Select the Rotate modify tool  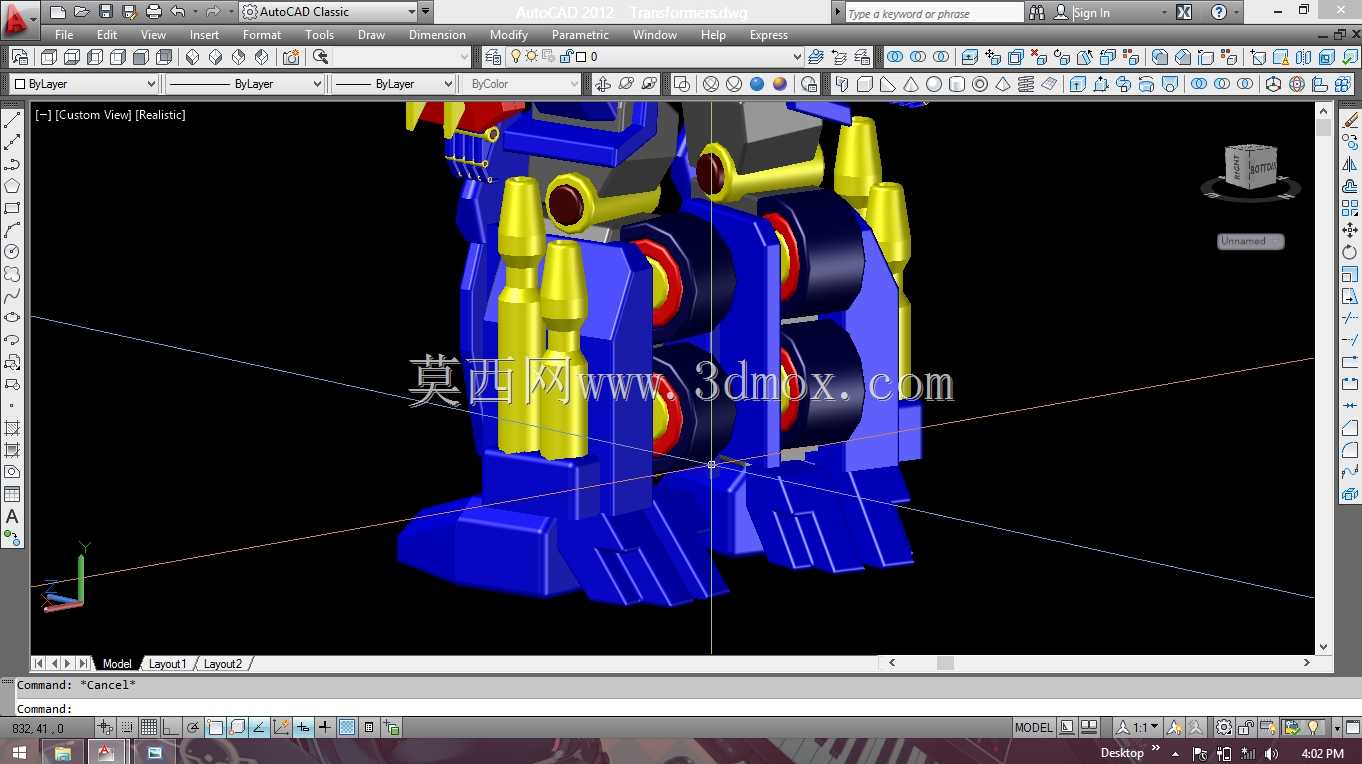tap(1350, 252)
